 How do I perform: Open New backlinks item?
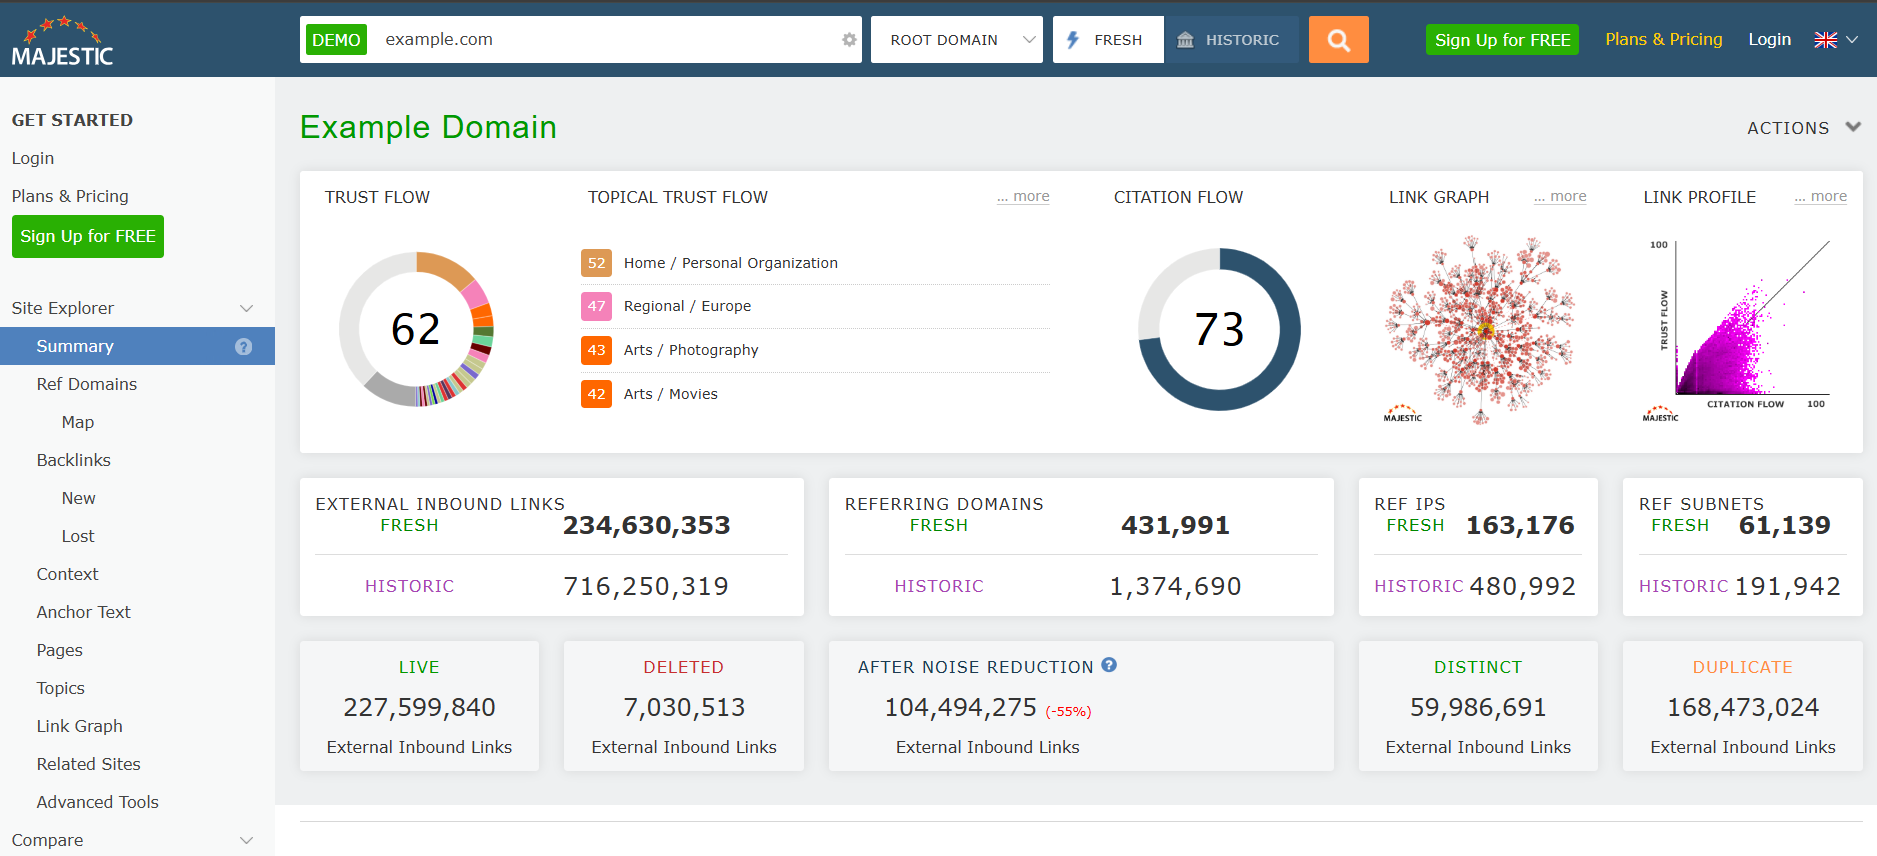pyautogui.click(x=79, y=498)
